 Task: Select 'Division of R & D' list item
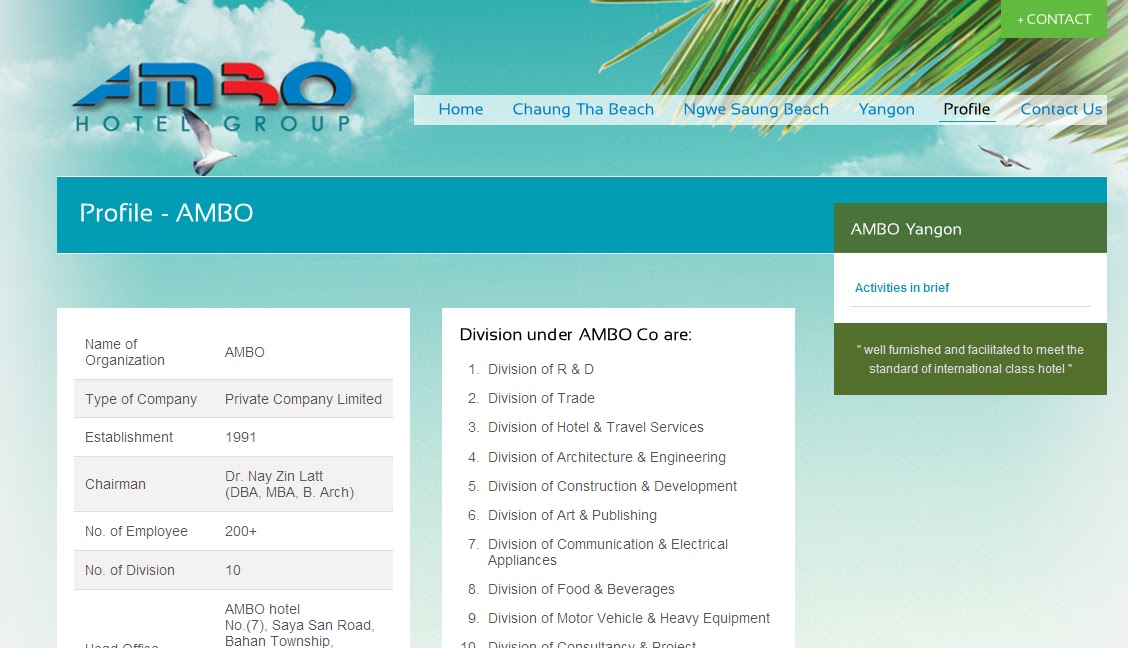tap(540, 370)
